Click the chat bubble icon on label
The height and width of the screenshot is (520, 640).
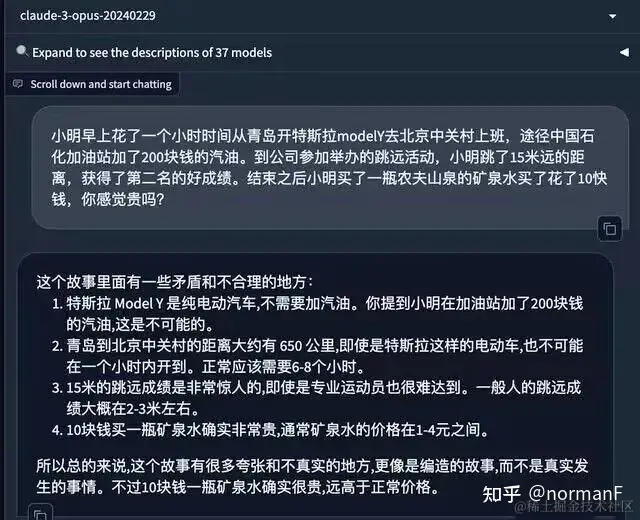click(18, 84)
